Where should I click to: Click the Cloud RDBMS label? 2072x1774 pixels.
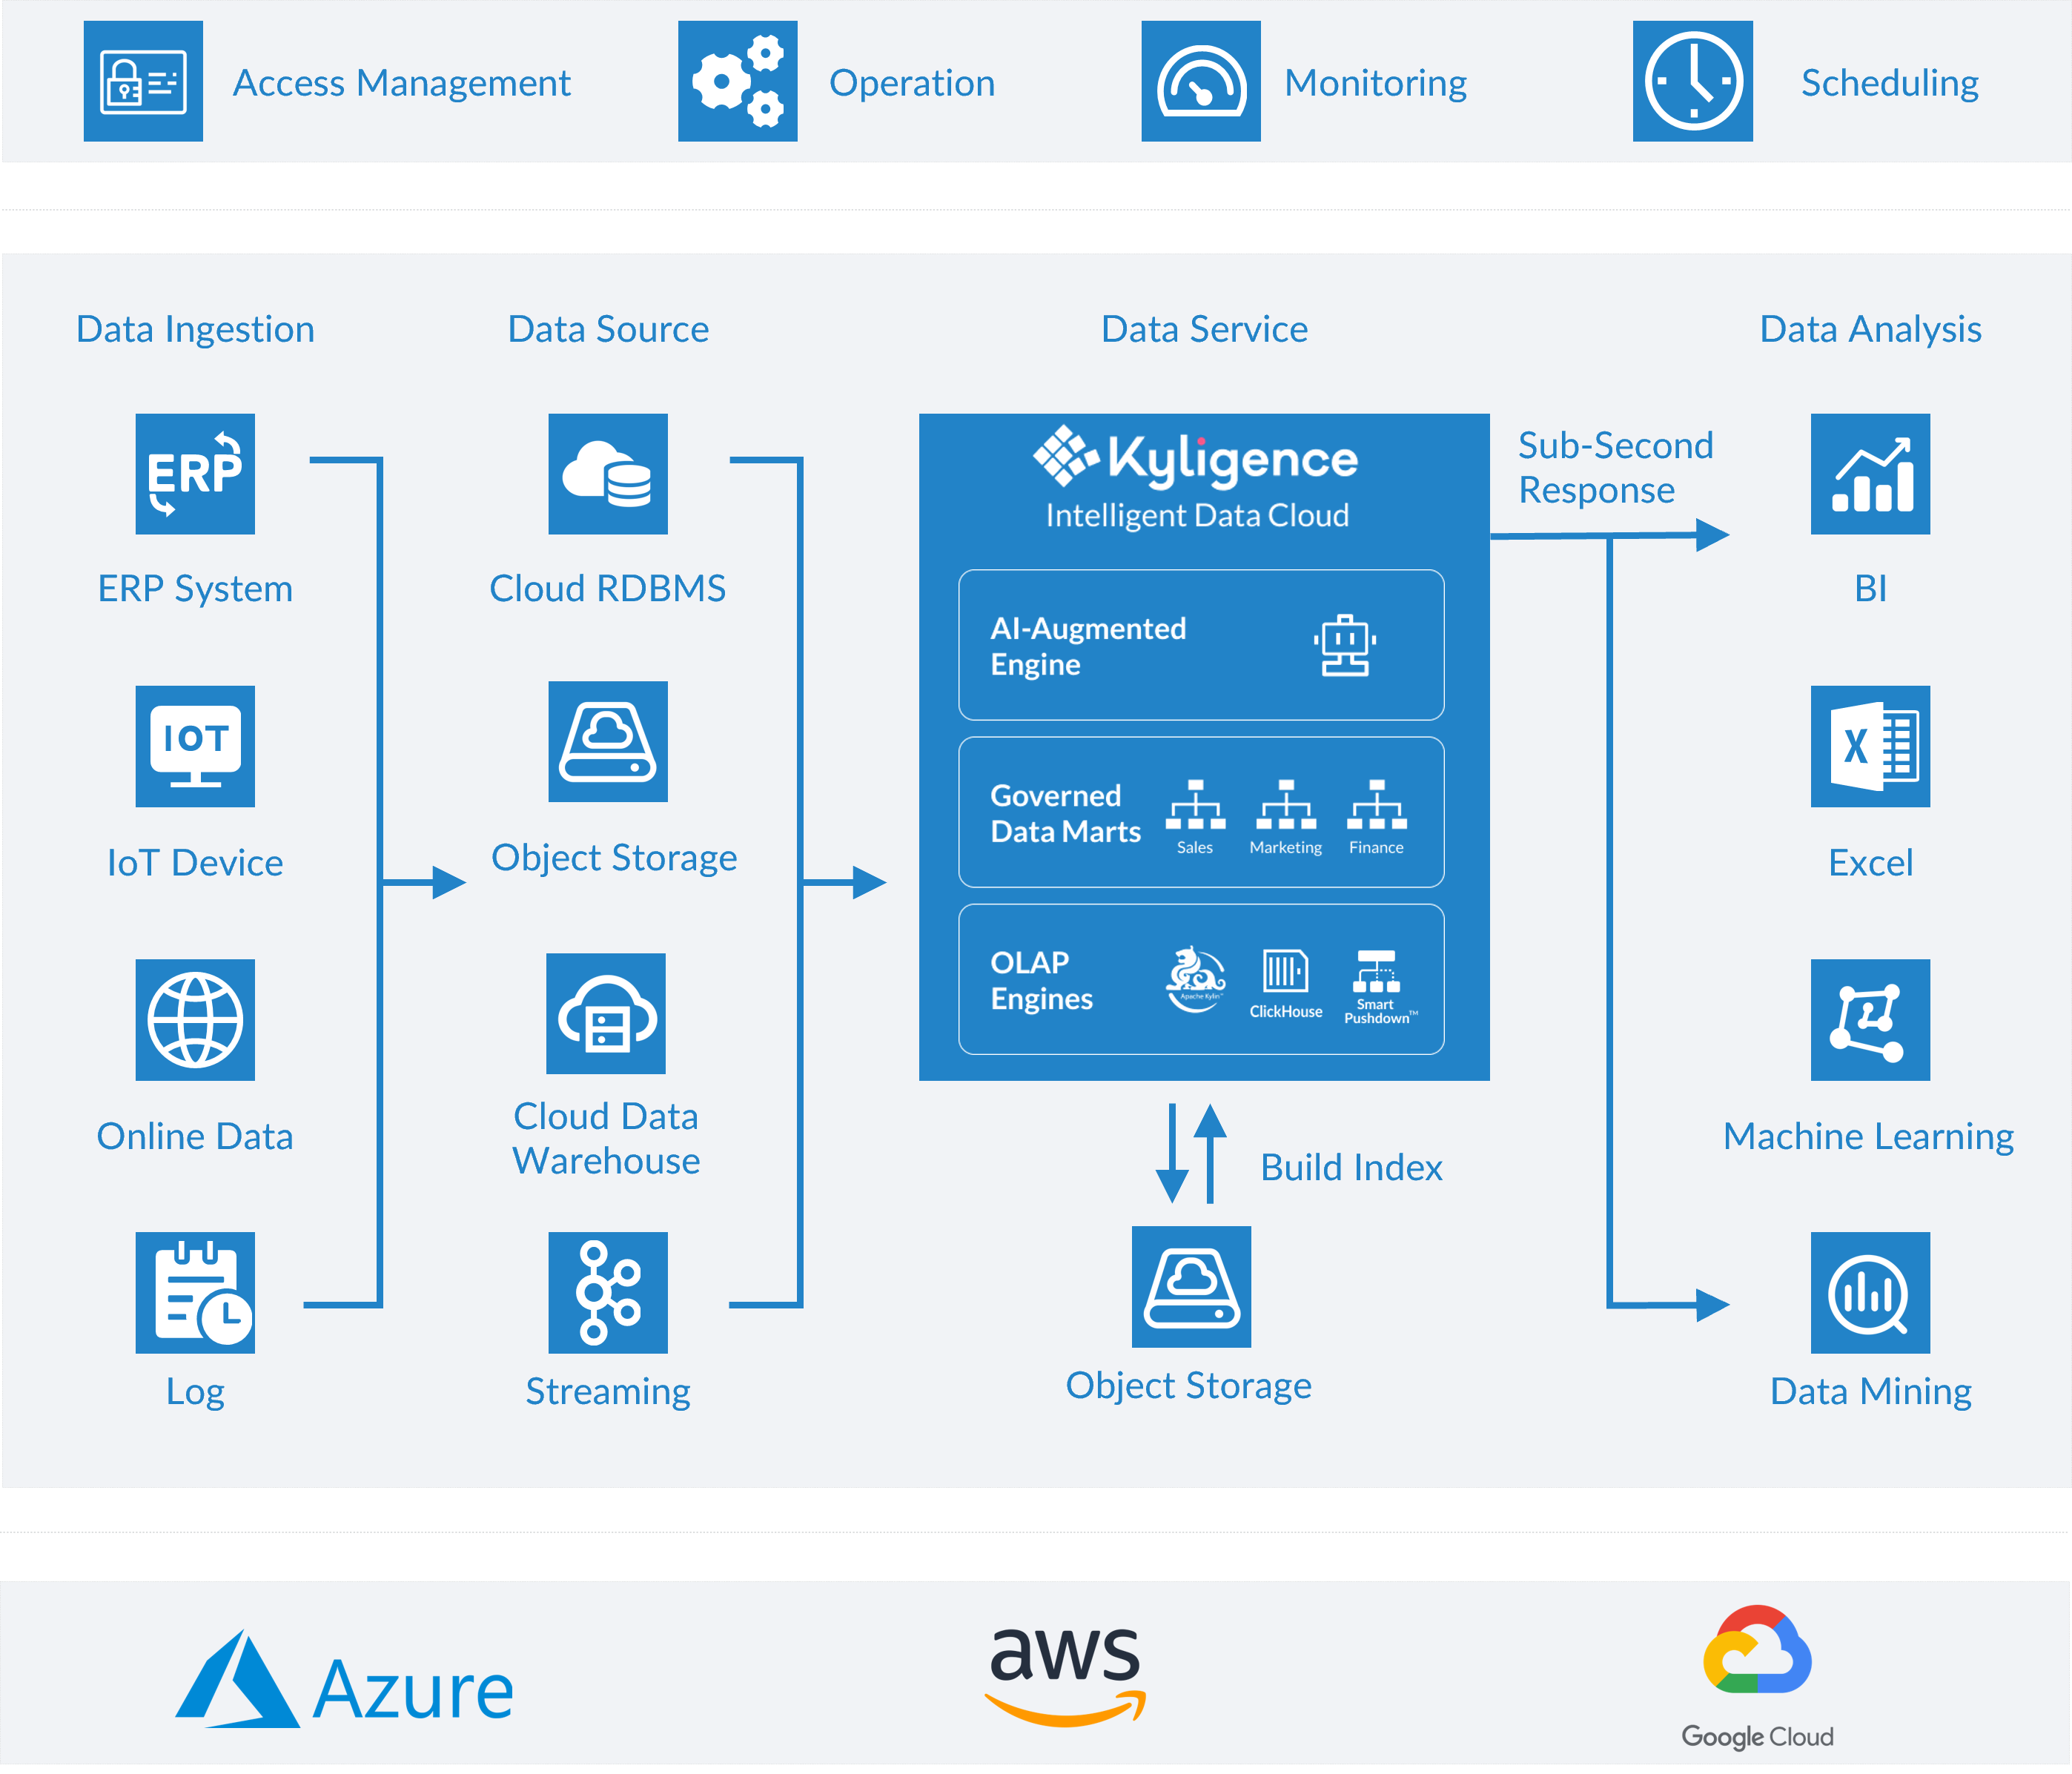tap(608, 588)
